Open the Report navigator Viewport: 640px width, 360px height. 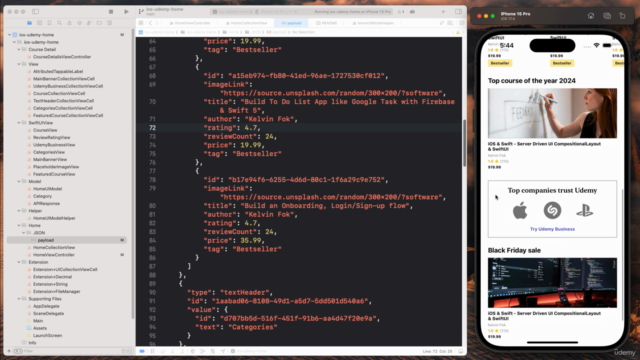pos(109,23)
